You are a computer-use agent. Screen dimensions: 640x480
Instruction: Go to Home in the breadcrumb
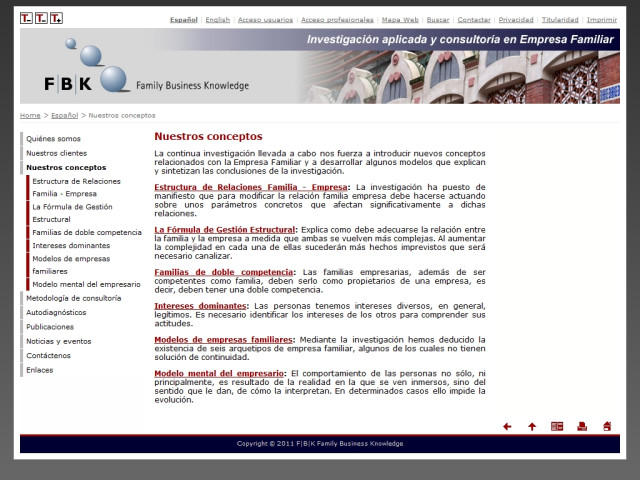[30, 115]
